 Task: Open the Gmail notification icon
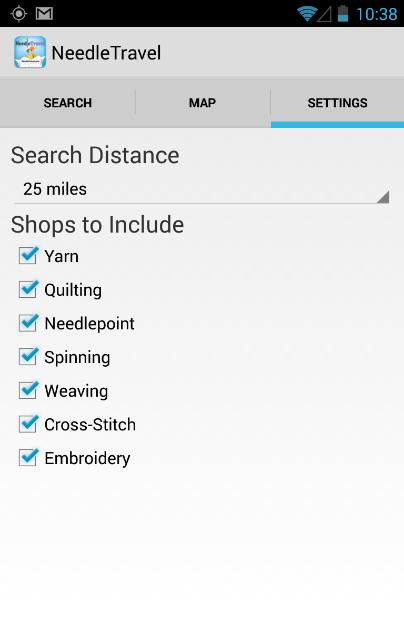pos(44,13)
